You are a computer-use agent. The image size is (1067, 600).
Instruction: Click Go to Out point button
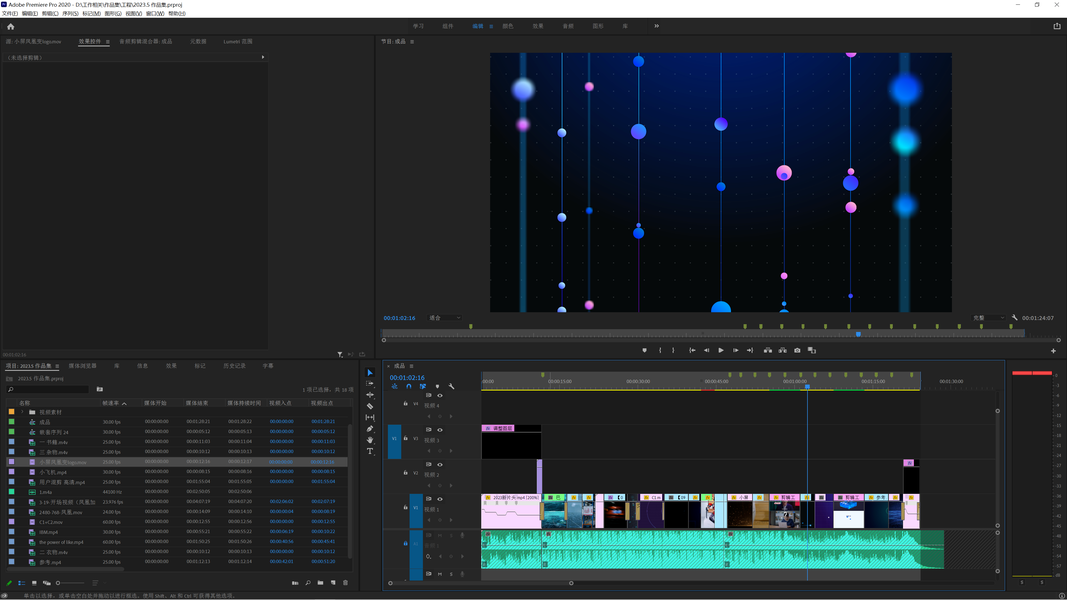[750, 350]
